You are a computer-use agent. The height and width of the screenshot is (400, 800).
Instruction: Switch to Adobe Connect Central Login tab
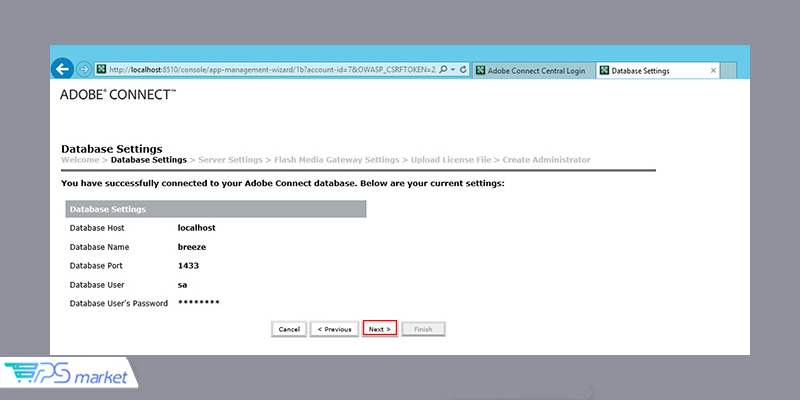[537, 71]
